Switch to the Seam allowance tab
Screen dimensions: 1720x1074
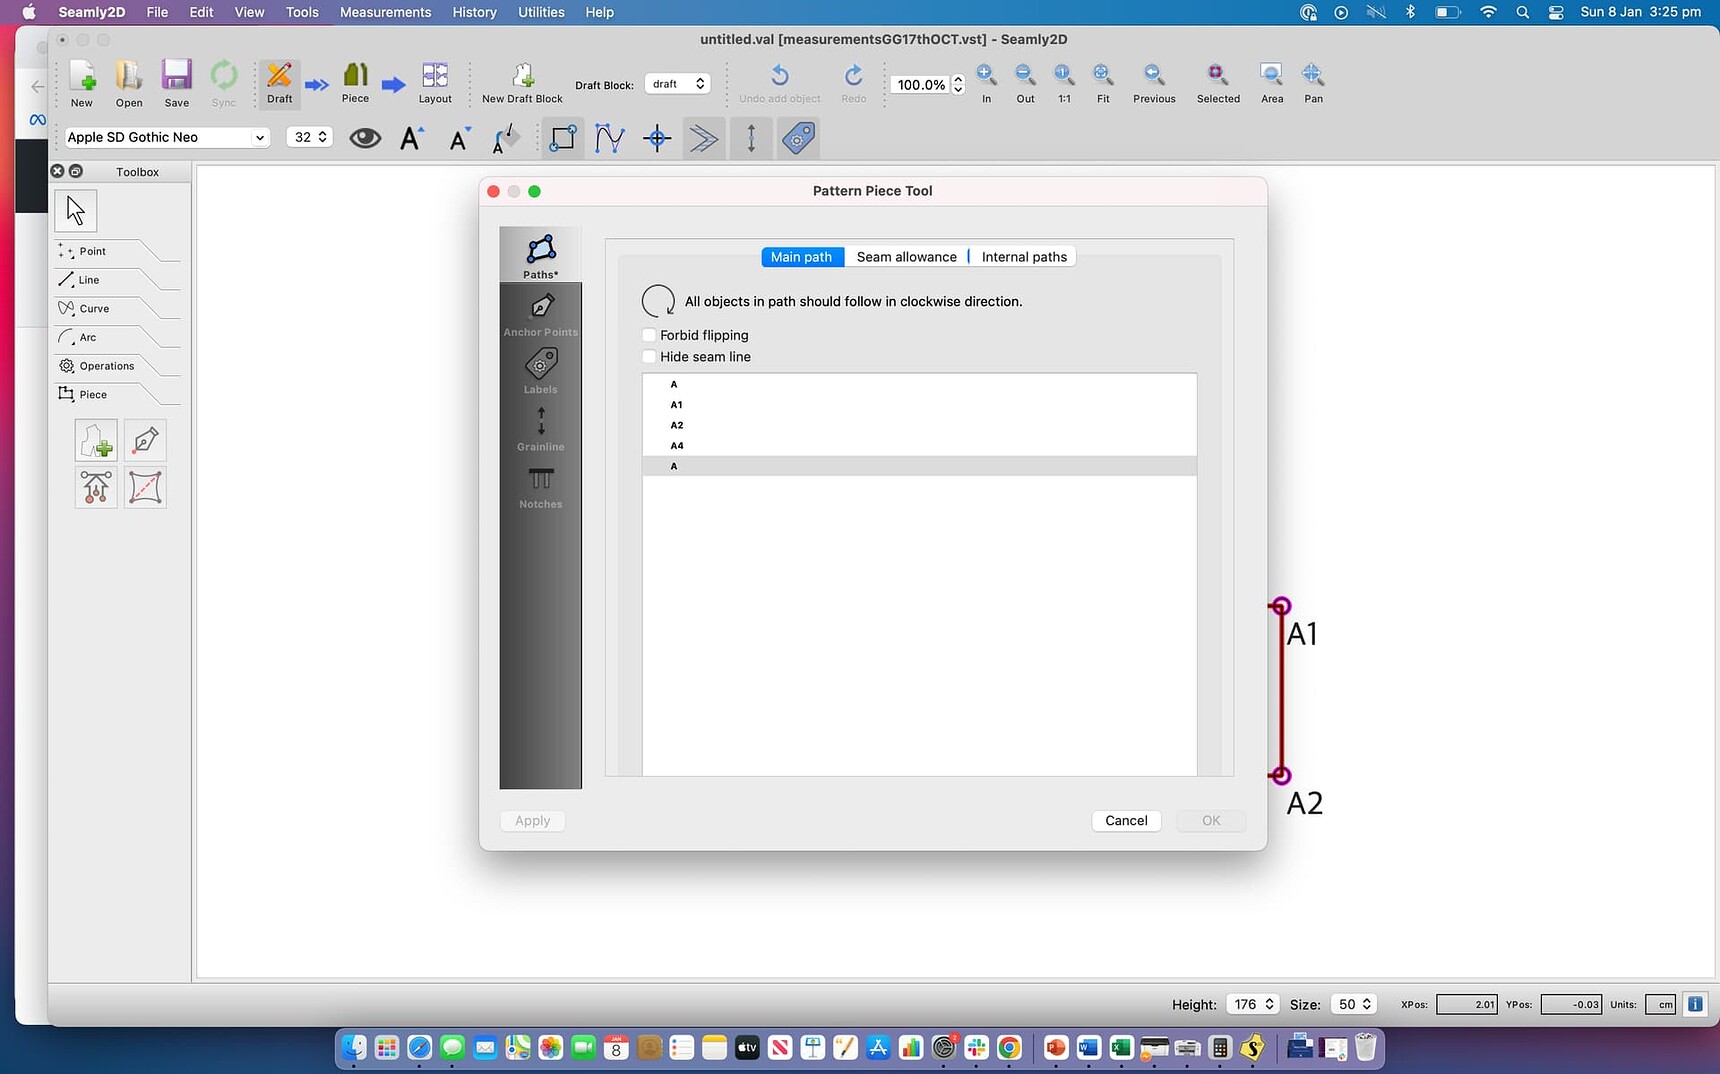coord(906,256)
